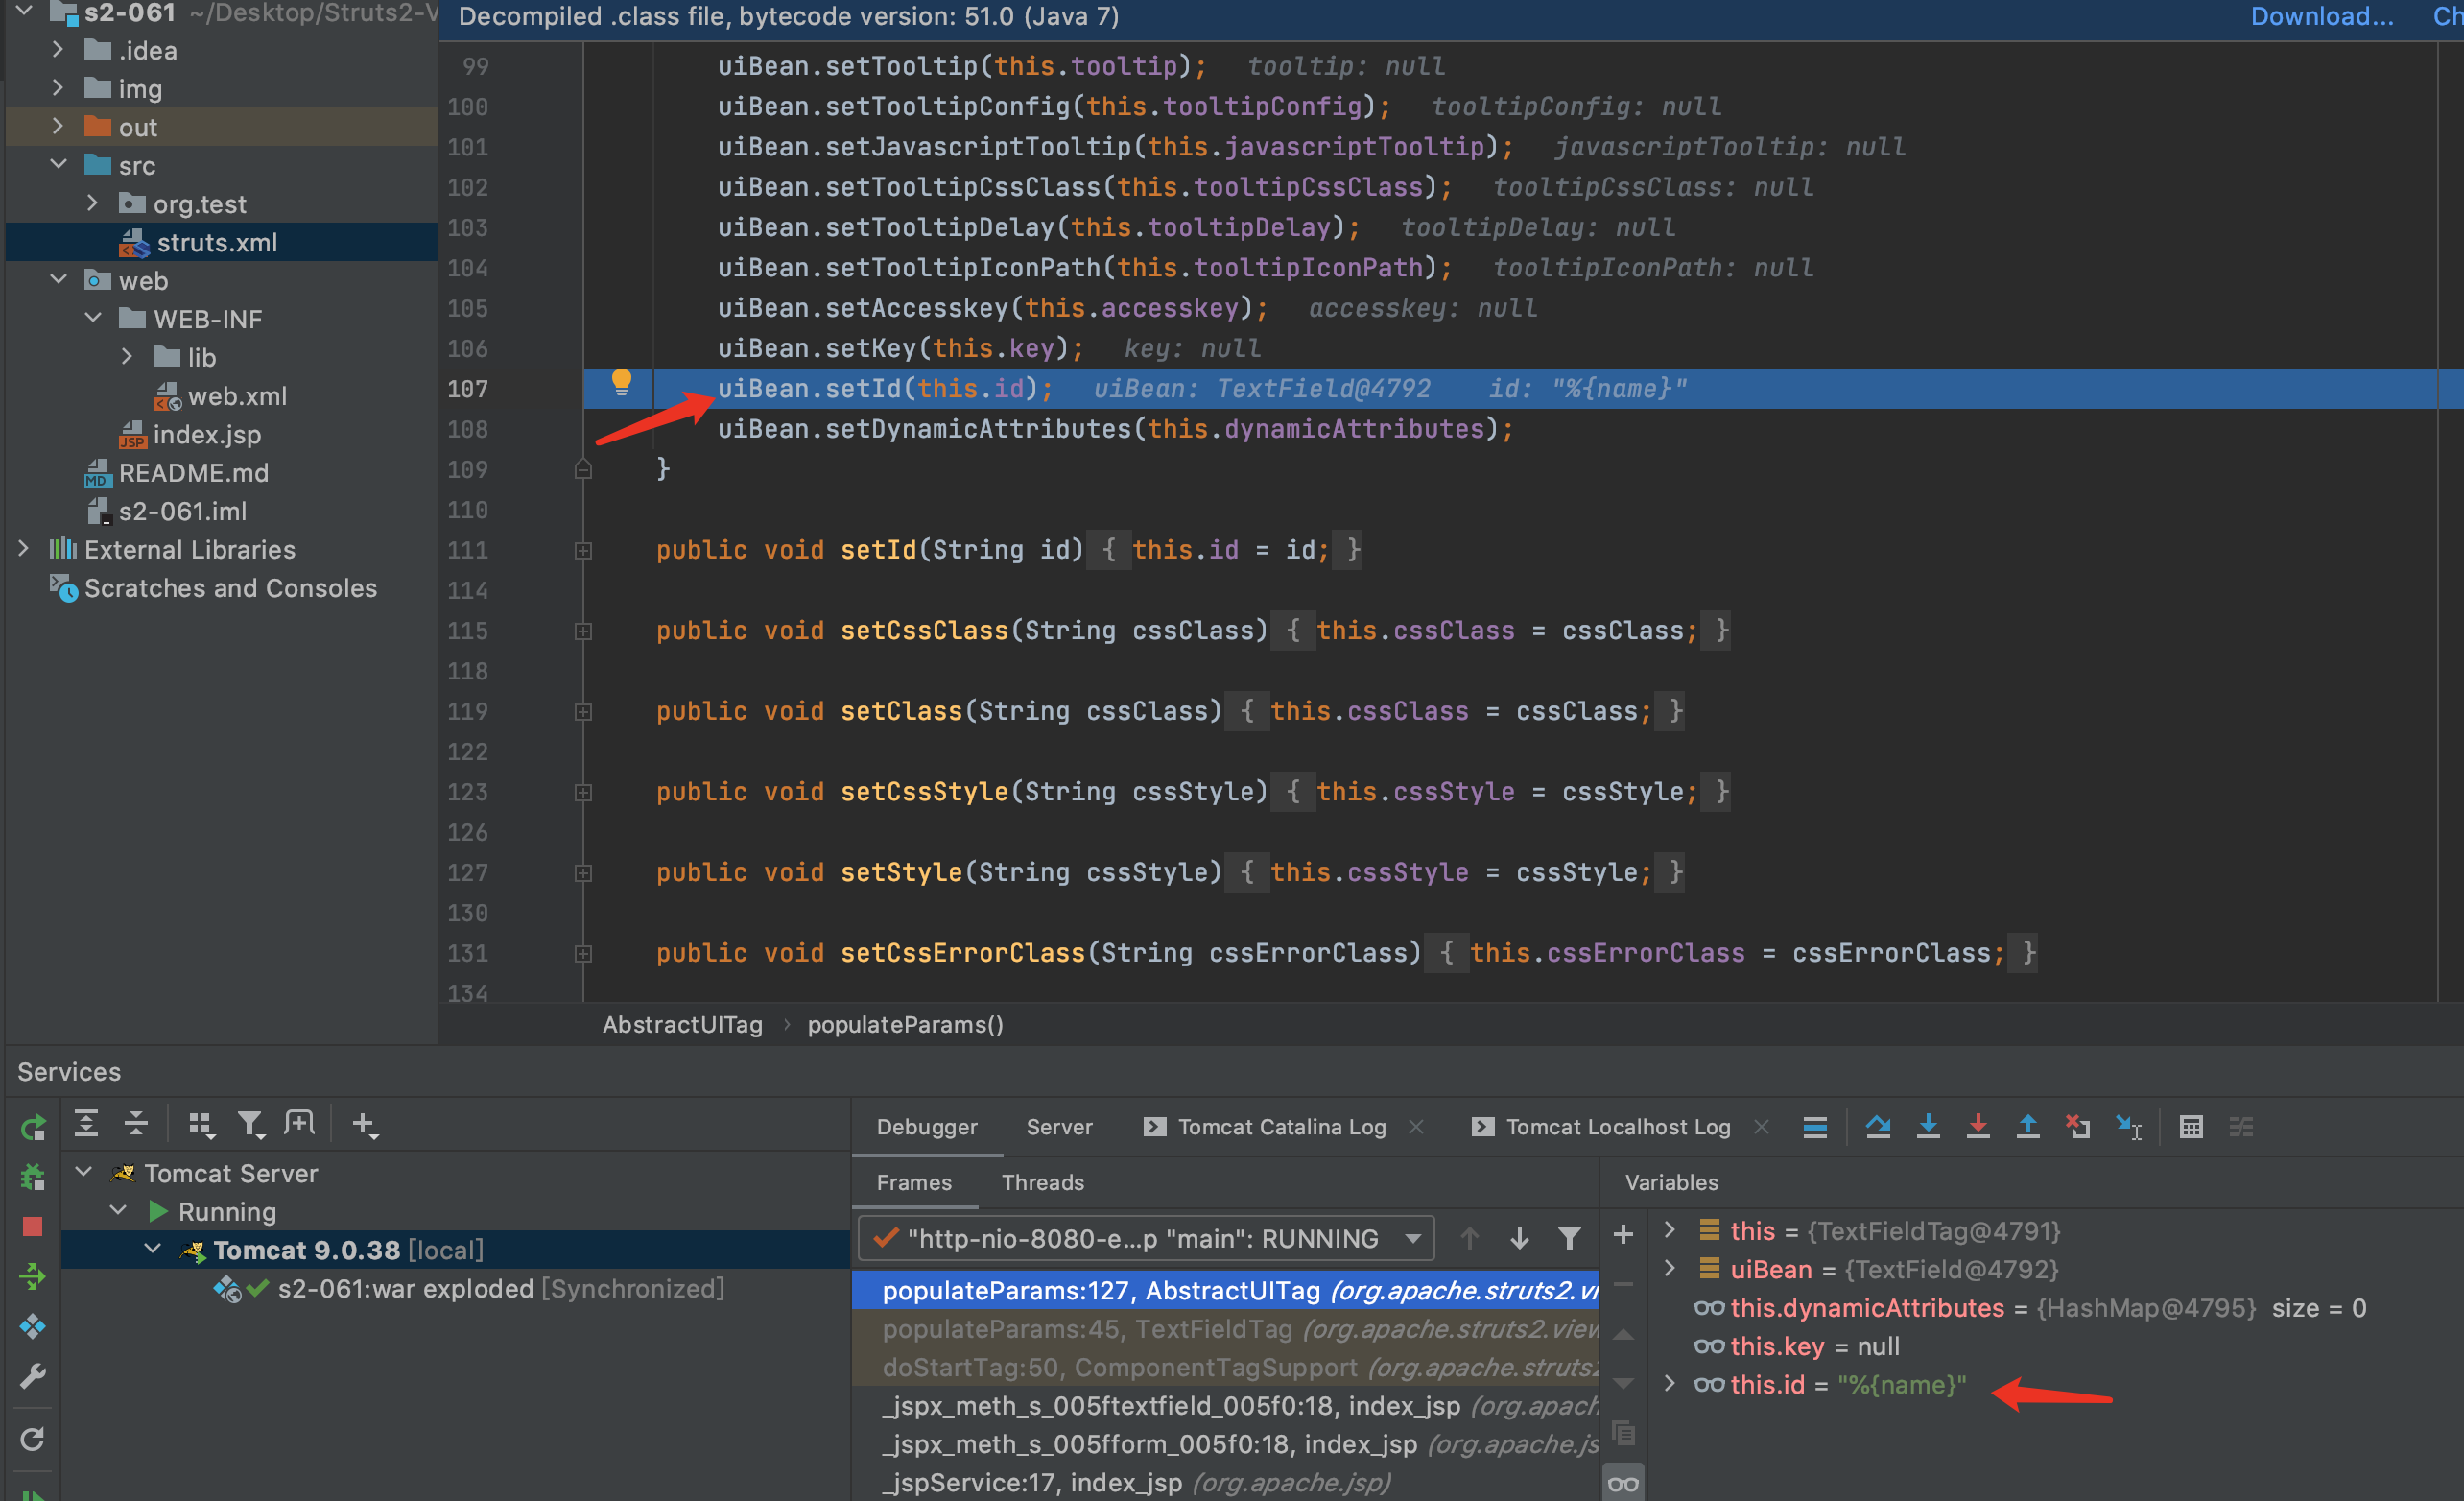Open the Add Service plus dropdown

pos(365,1125)
